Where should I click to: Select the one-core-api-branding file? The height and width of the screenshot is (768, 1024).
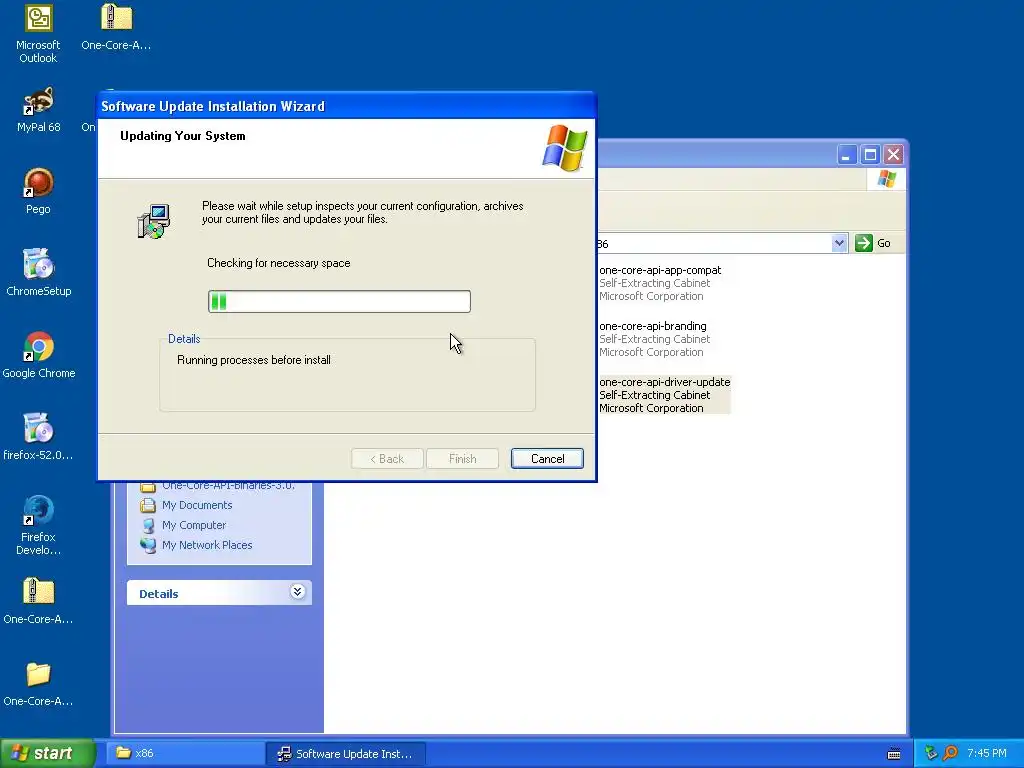click(x=654, y=339)
